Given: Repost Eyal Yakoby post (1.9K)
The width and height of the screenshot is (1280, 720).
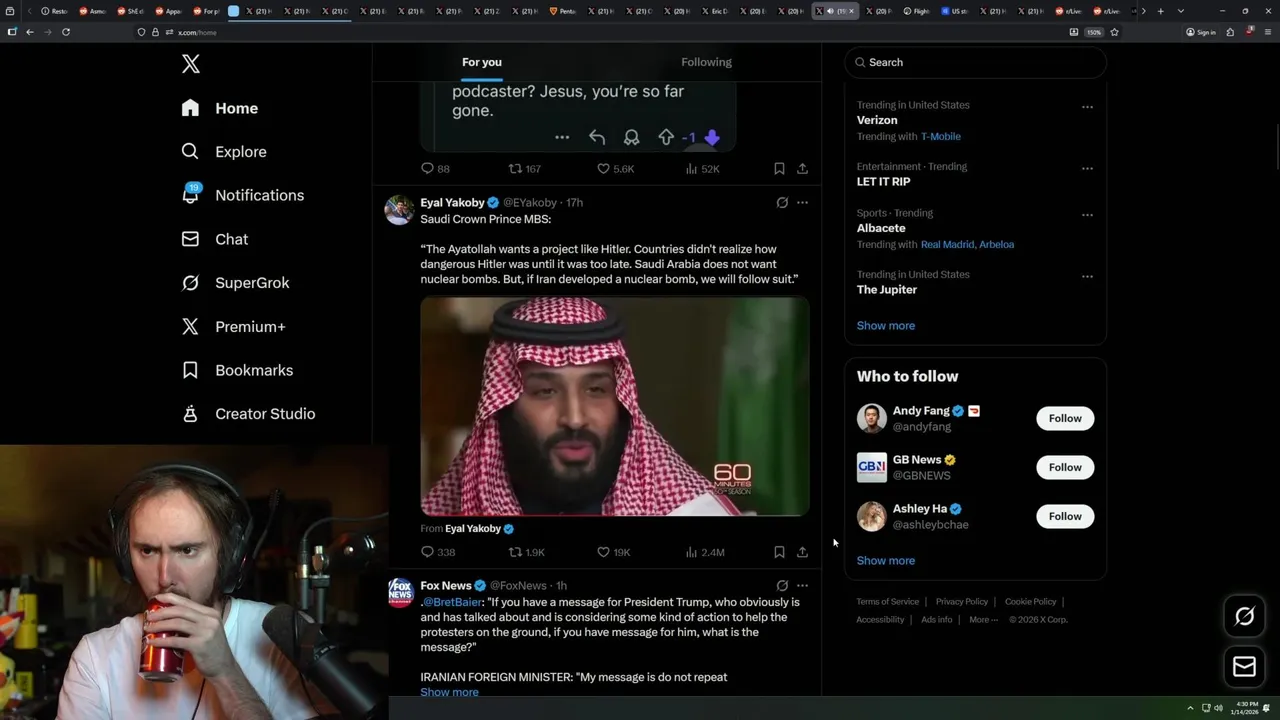Looking at the screenshot, I should (x=526, y=552).
